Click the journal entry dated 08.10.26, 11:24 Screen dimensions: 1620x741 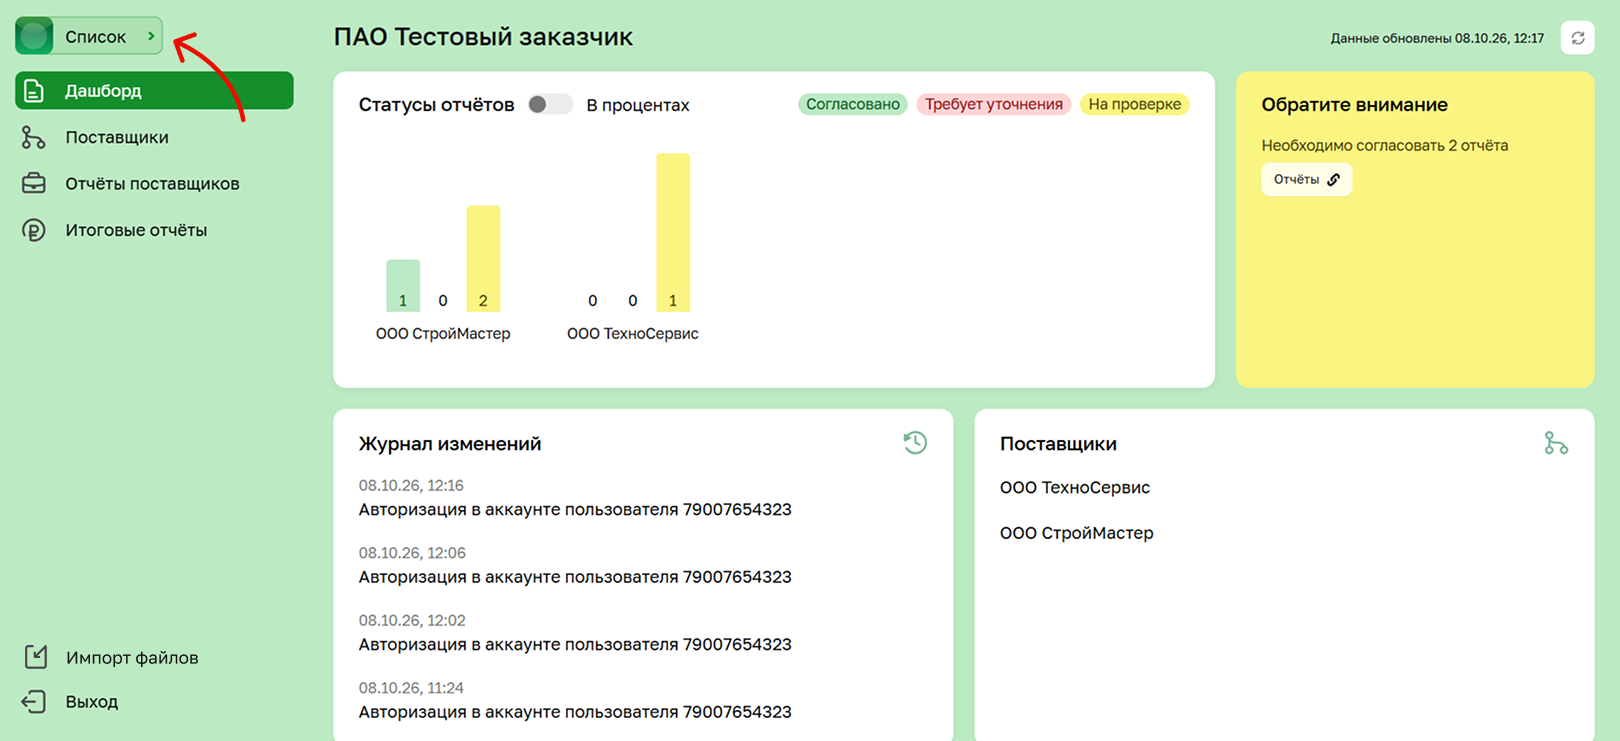click(x=575, y=700)
